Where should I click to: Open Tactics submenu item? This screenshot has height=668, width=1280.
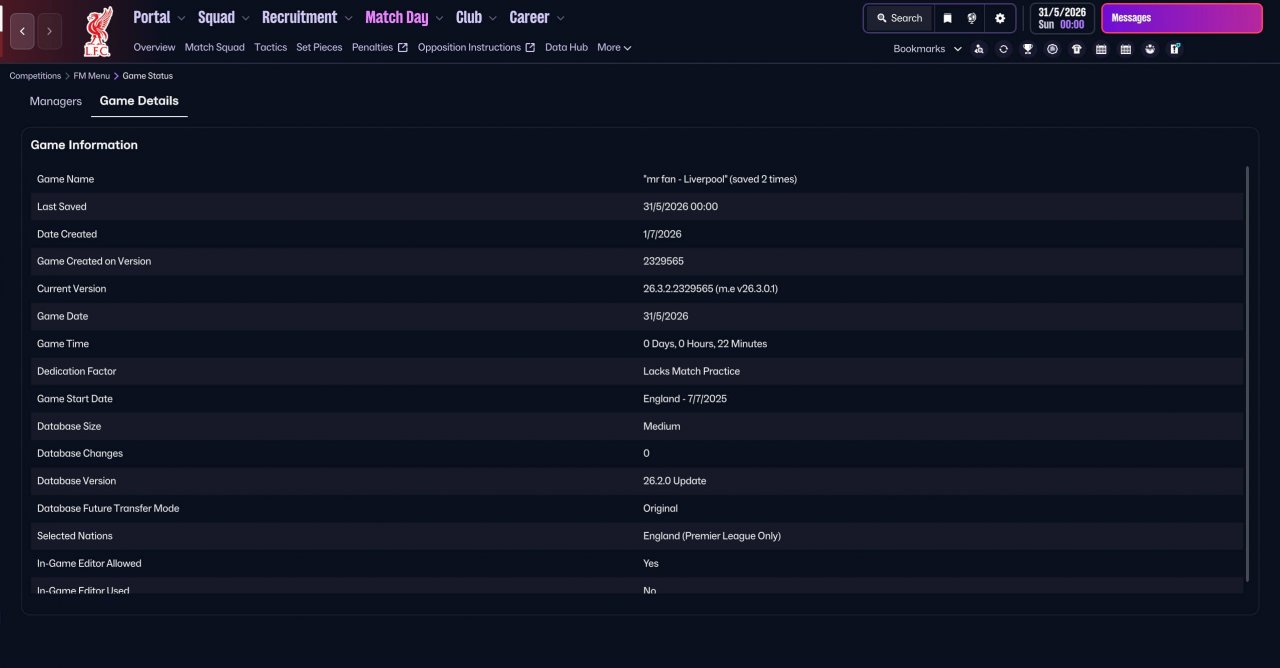[x=270, y=47]
